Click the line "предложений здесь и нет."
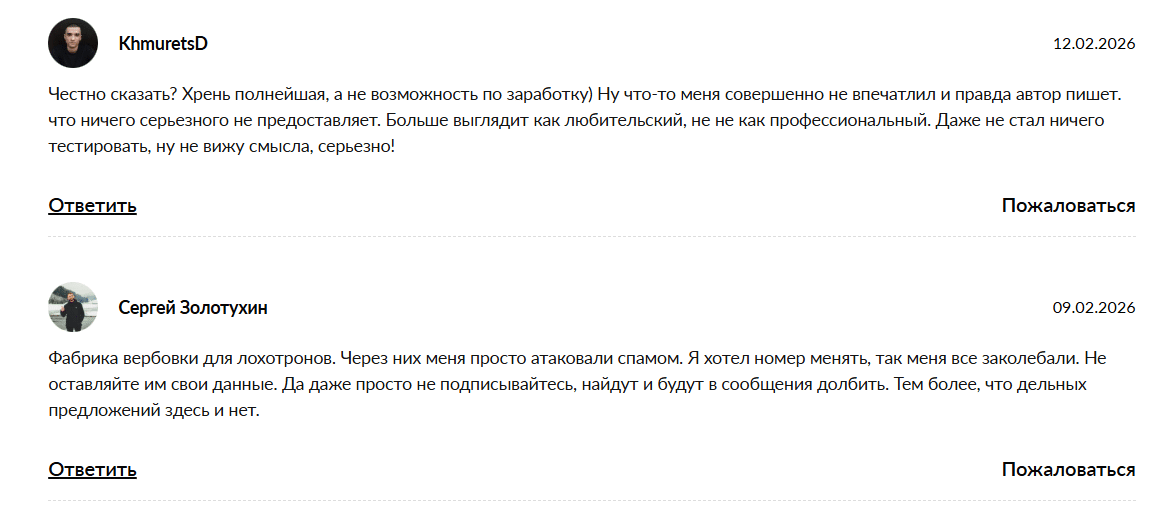1152x517 pixels. tap(153, 410)
